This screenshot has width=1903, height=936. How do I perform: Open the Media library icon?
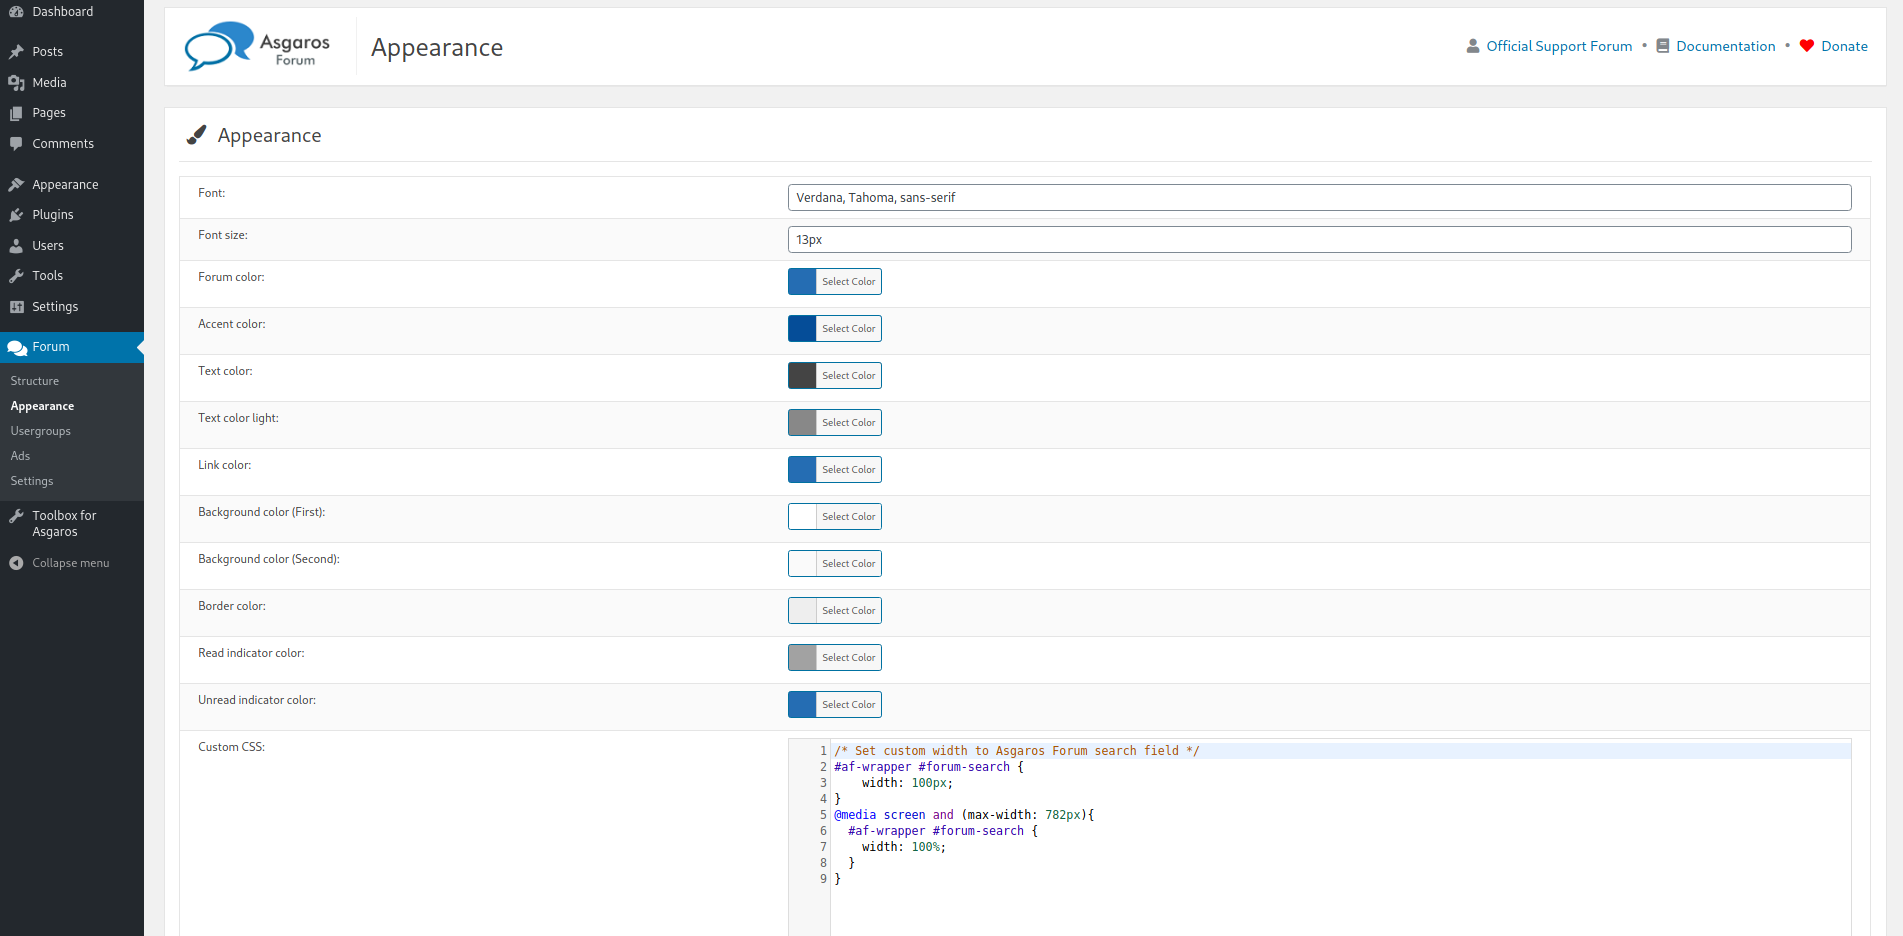17,82
